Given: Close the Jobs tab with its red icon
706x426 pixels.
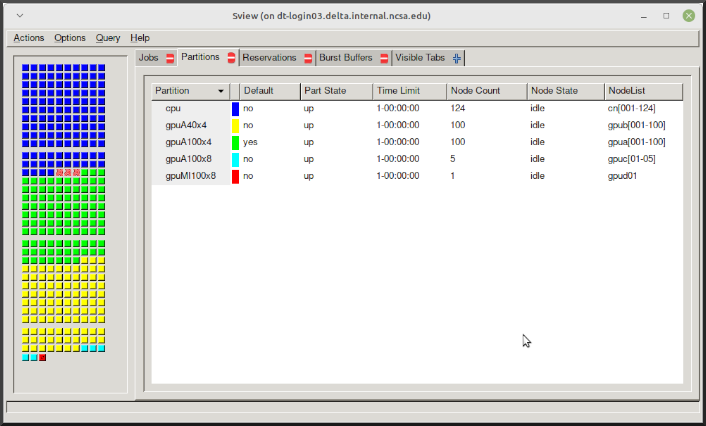Looking at the screenshot, I should coord(170,58).
